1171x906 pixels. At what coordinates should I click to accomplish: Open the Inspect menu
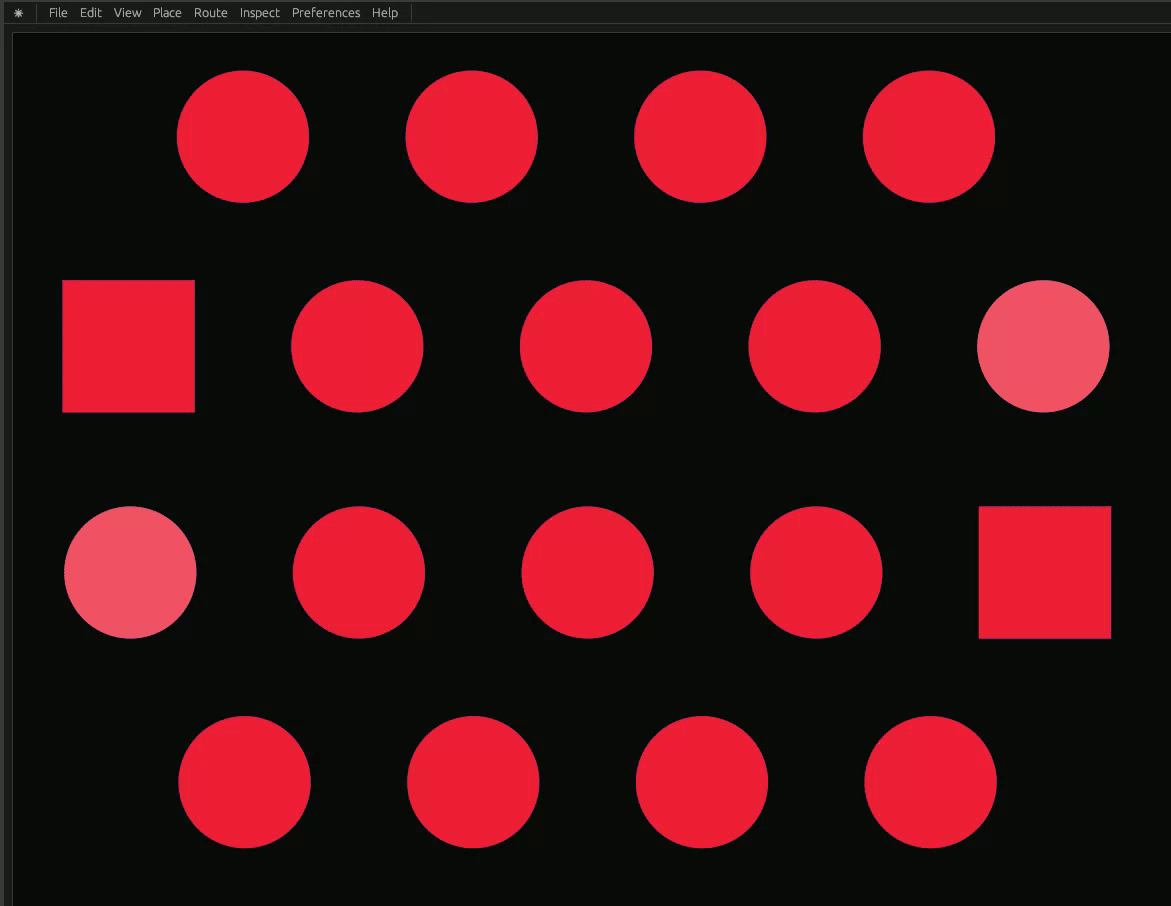259,13
